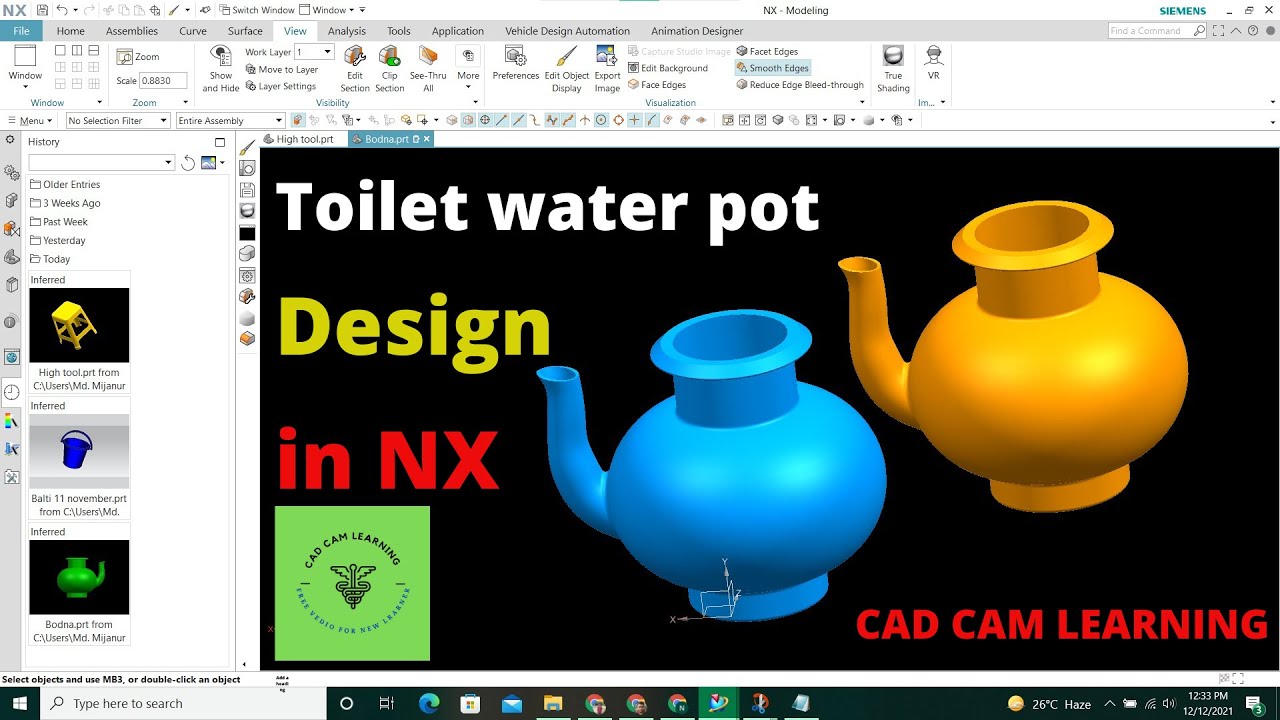
Task: Toggle the History panel pin checkbox
Action: pyautogui.click(x=220, y=142)
